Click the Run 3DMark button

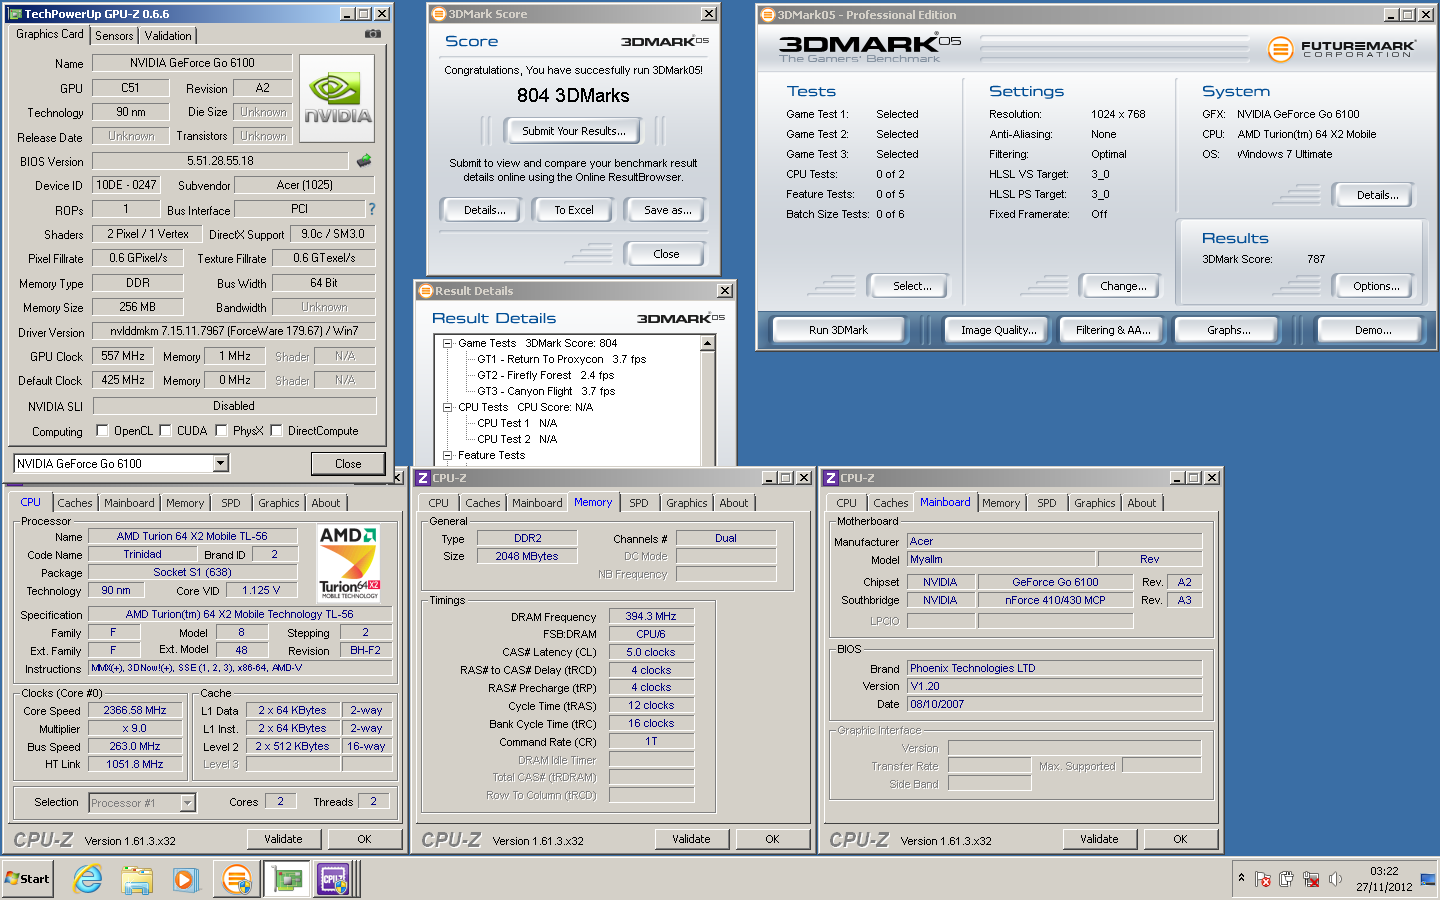(x=838, y=330)
